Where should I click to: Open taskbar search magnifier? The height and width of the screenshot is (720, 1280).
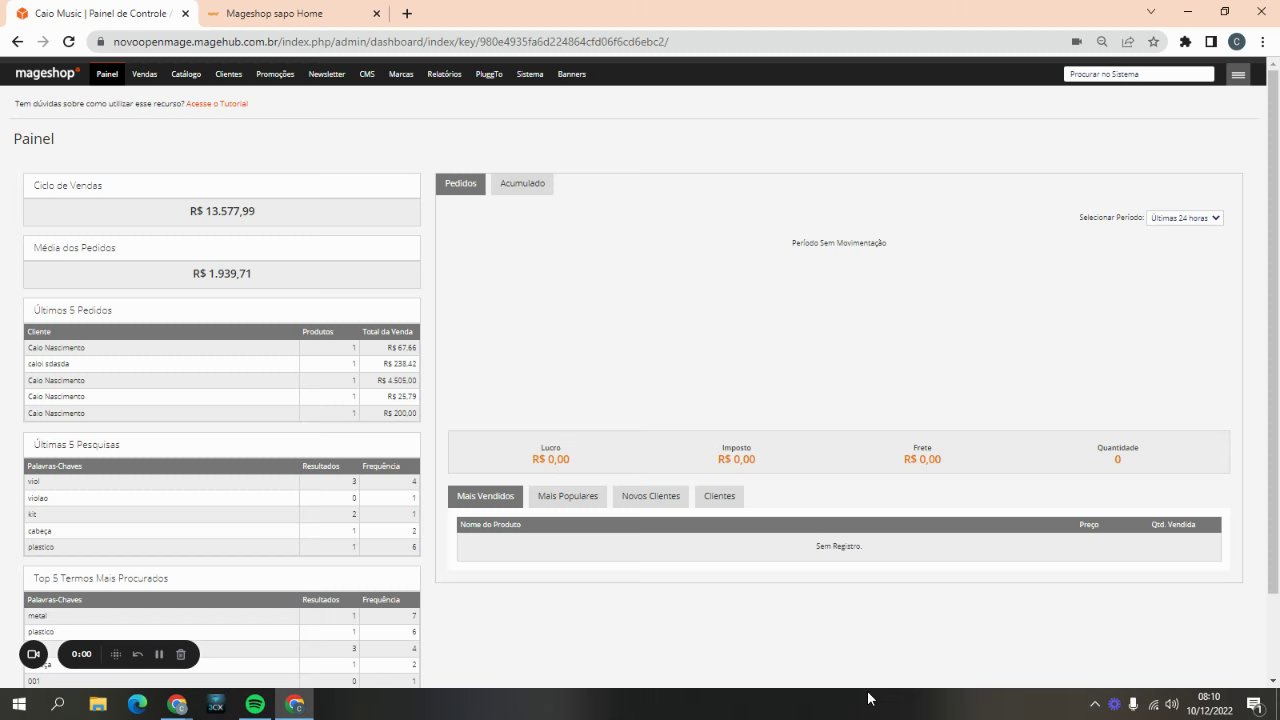coord(58,704)
